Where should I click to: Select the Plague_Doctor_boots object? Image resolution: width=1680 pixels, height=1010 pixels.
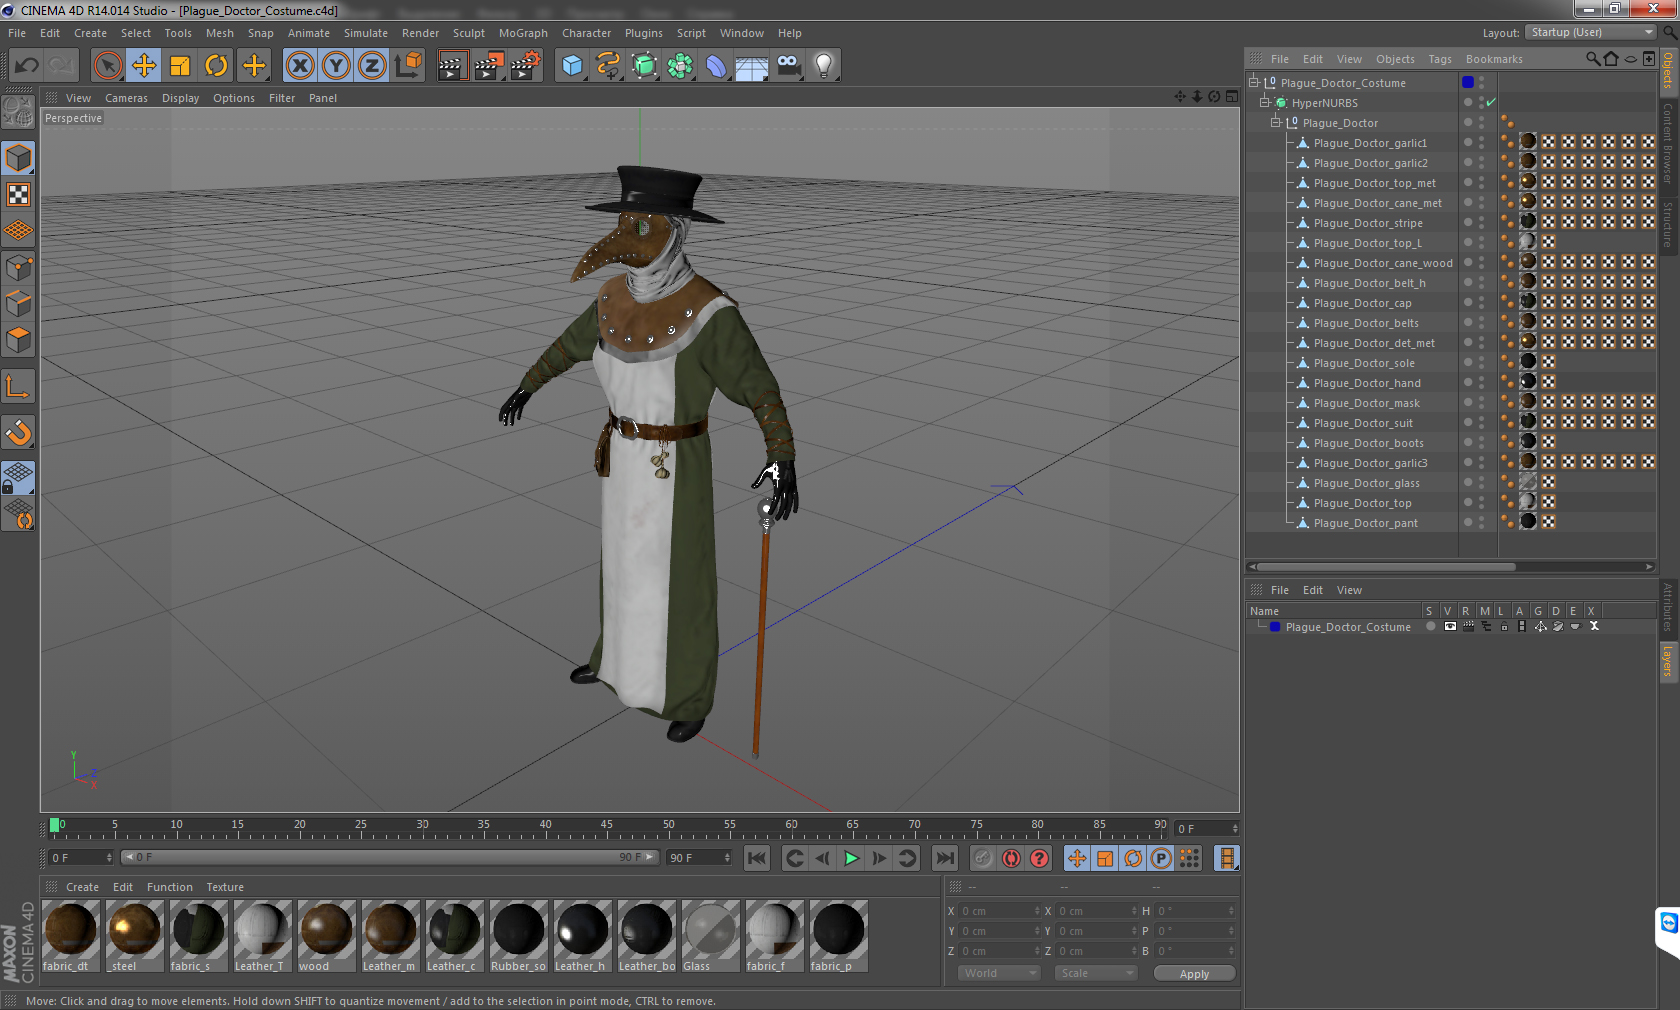[x=1368, y=443]
